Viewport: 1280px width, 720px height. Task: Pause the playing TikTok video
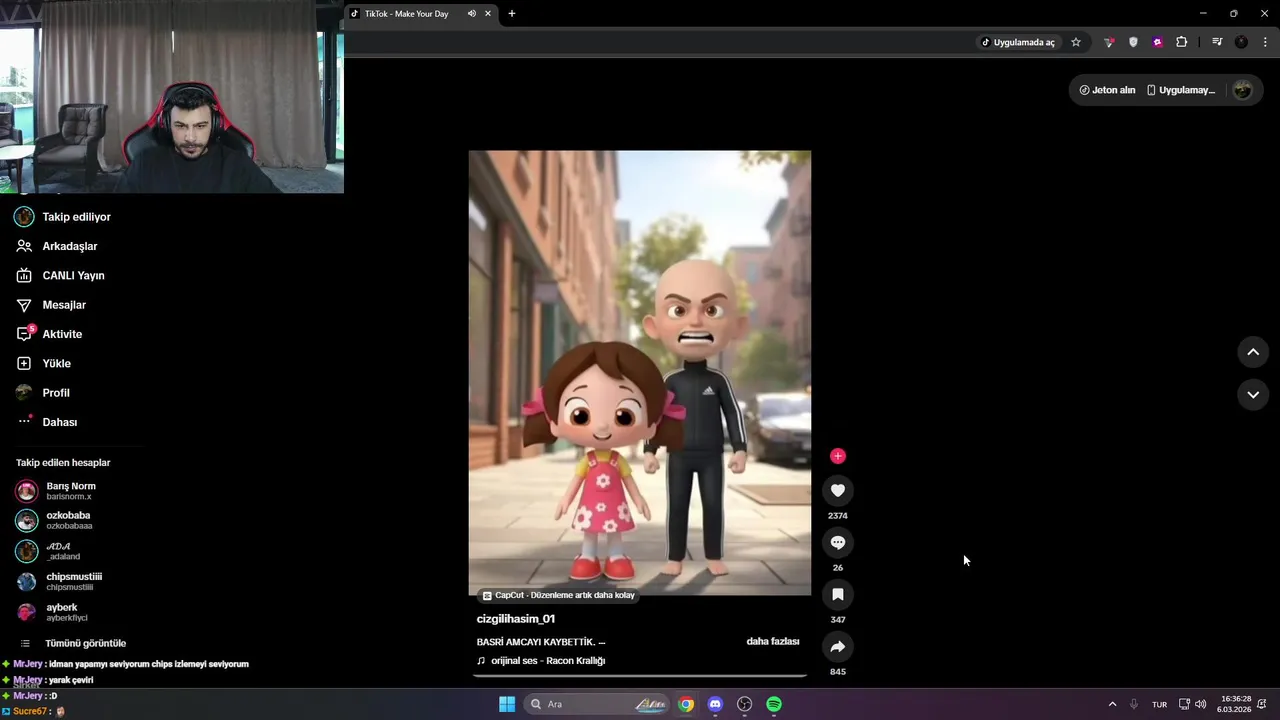pyautogui.click(x=640, y=373)
